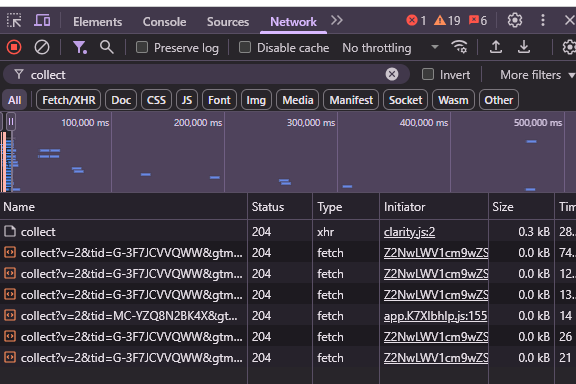Image resolution: width=576 pixels, height=384 pixels.
Task: Open network panel settings gear
Action: 569,47
